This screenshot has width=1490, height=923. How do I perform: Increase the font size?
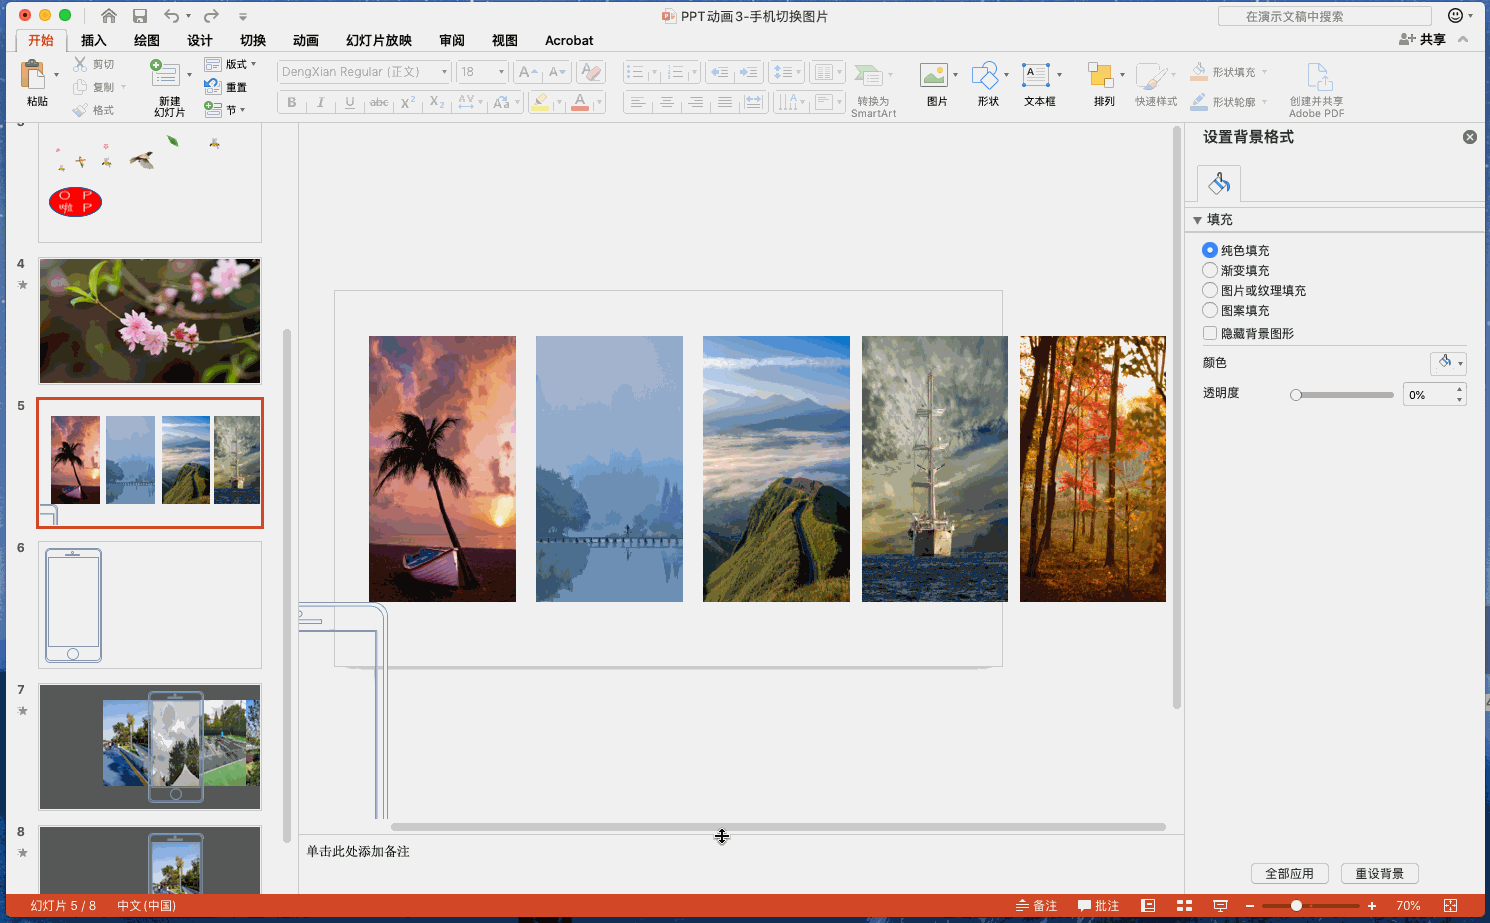click(x=528, y=72)
